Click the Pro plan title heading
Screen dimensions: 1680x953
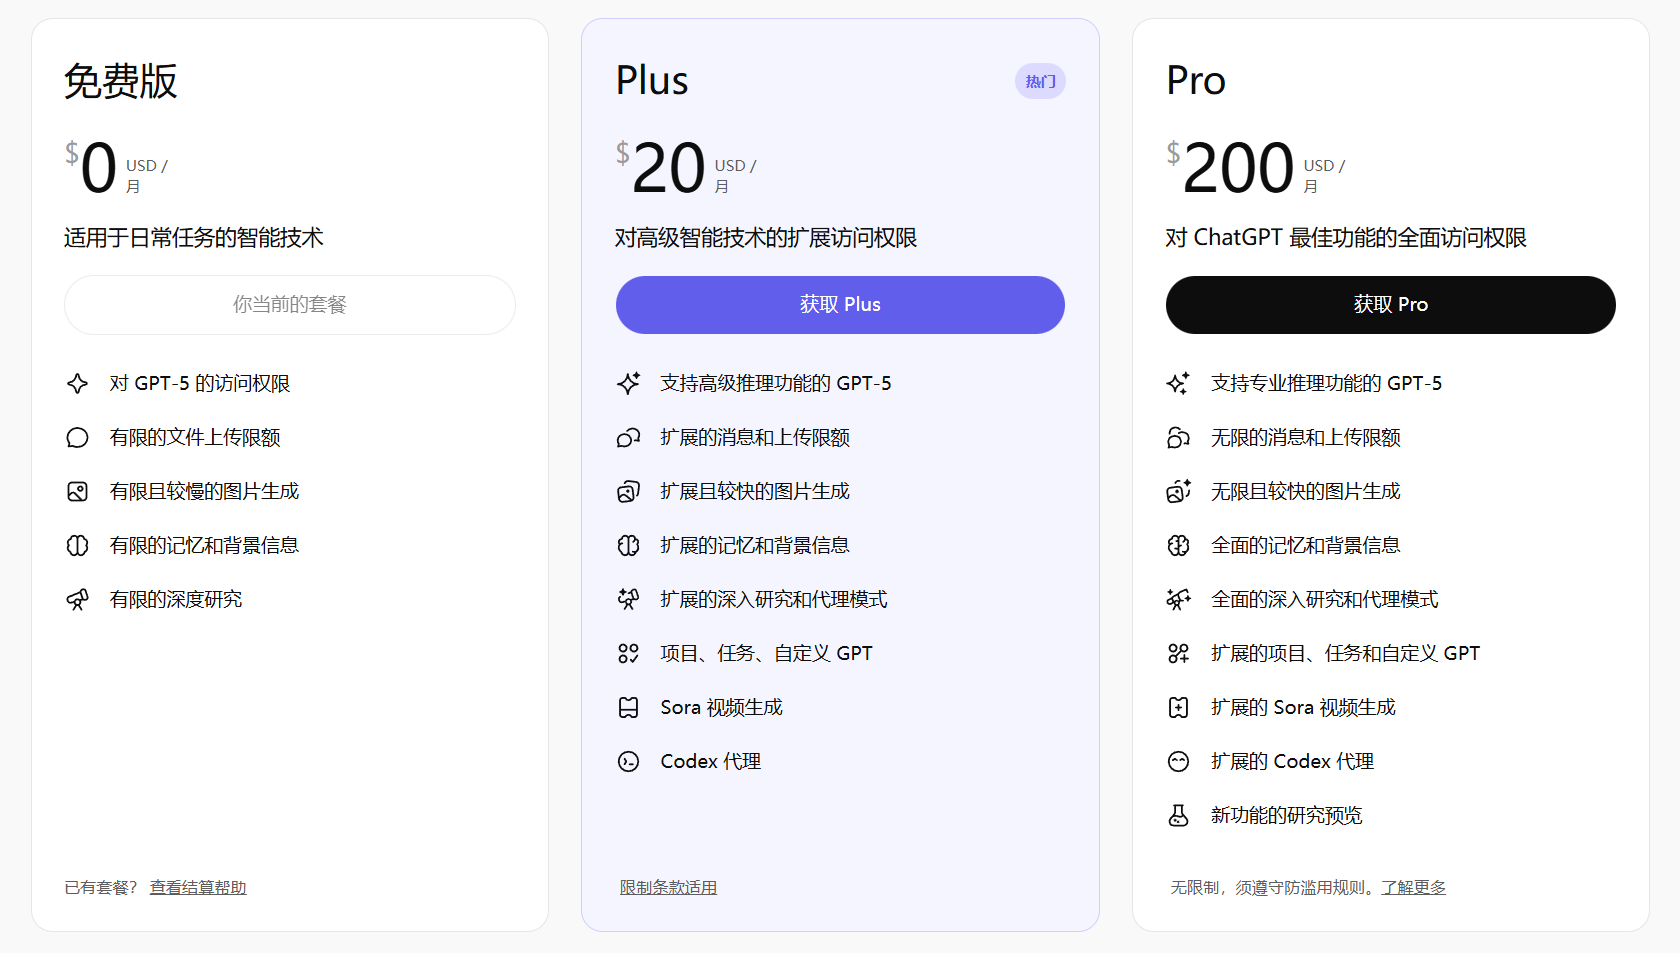click(1196, 81)
